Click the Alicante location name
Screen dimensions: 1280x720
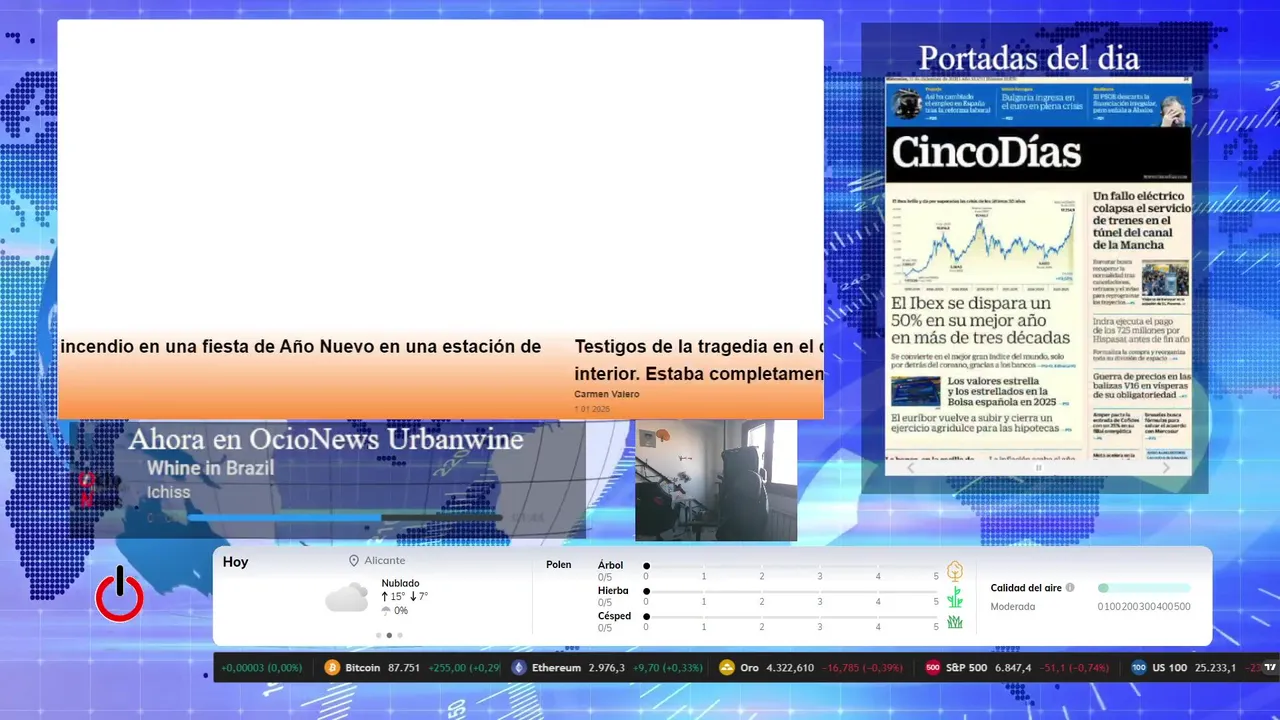[x=385, y=561]
